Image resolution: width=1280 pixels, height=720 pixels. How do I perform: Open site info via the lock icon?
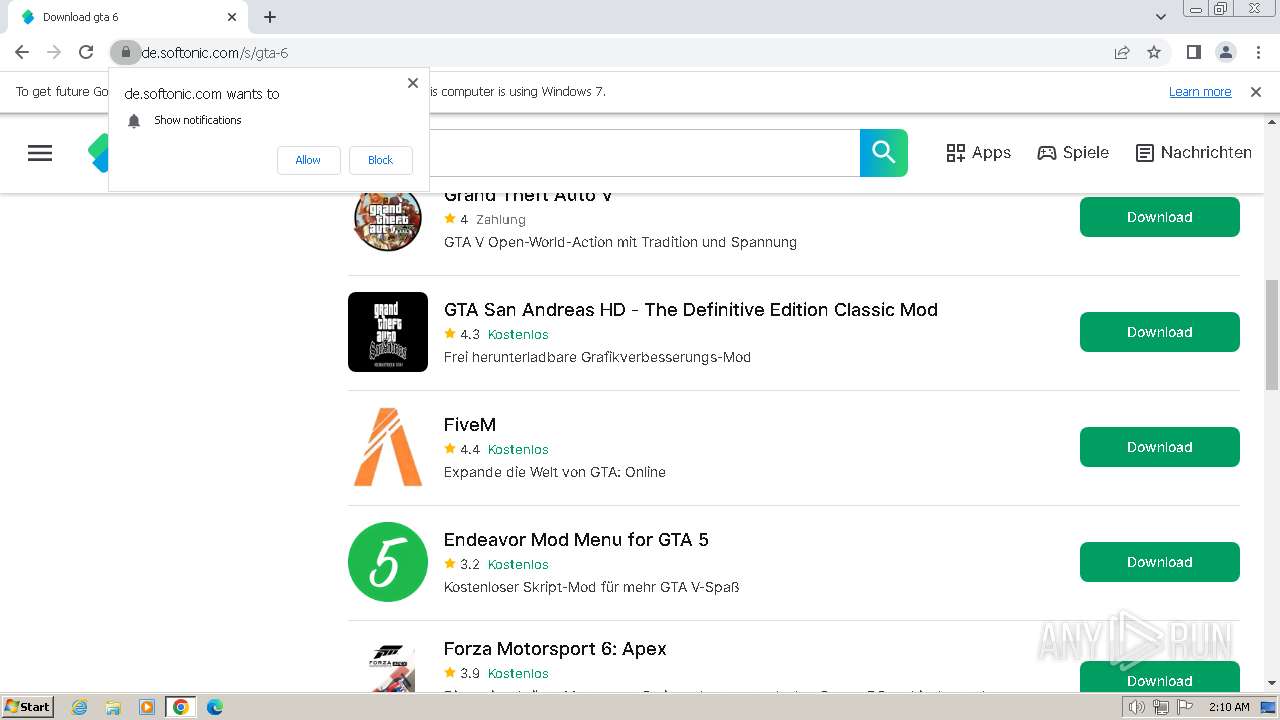[x=125, y=52]
